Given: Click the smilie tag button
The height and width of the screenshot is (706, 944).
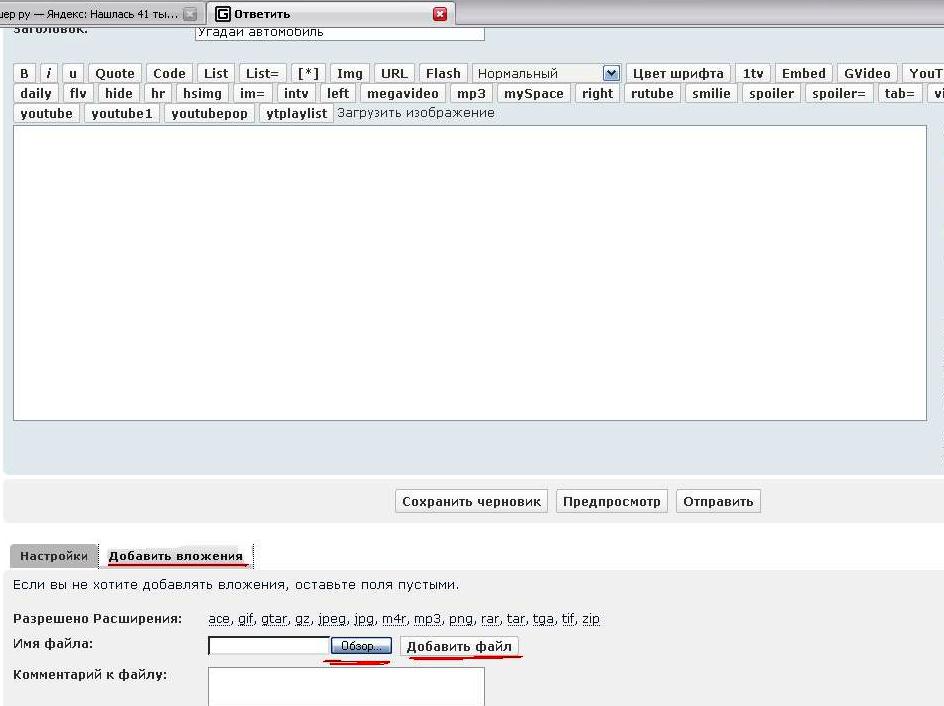Looking at the screenshot, I should (711, 93).
